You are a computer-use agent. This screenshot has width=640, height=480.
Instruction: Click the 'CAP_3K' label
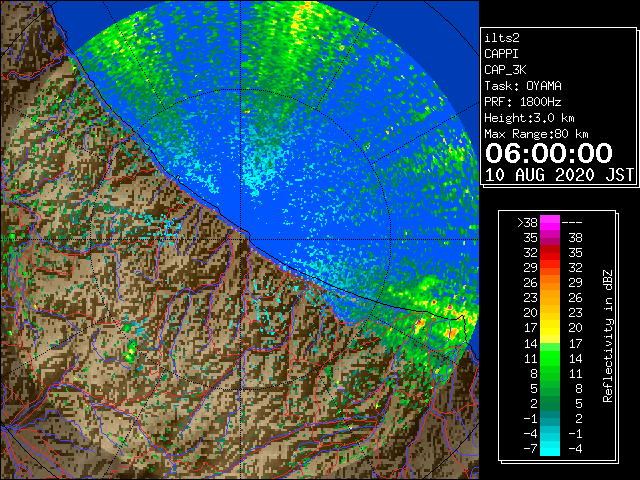[x=505, y=70]
